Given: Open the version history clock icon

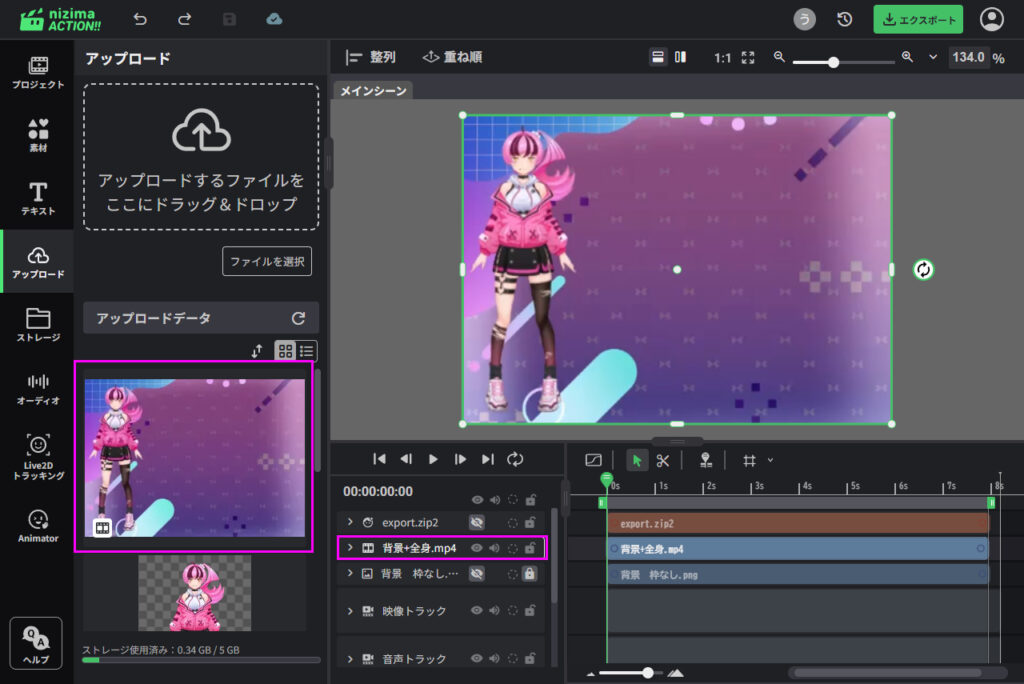Looking at the screenshot, I should click(x=845, y=19).
